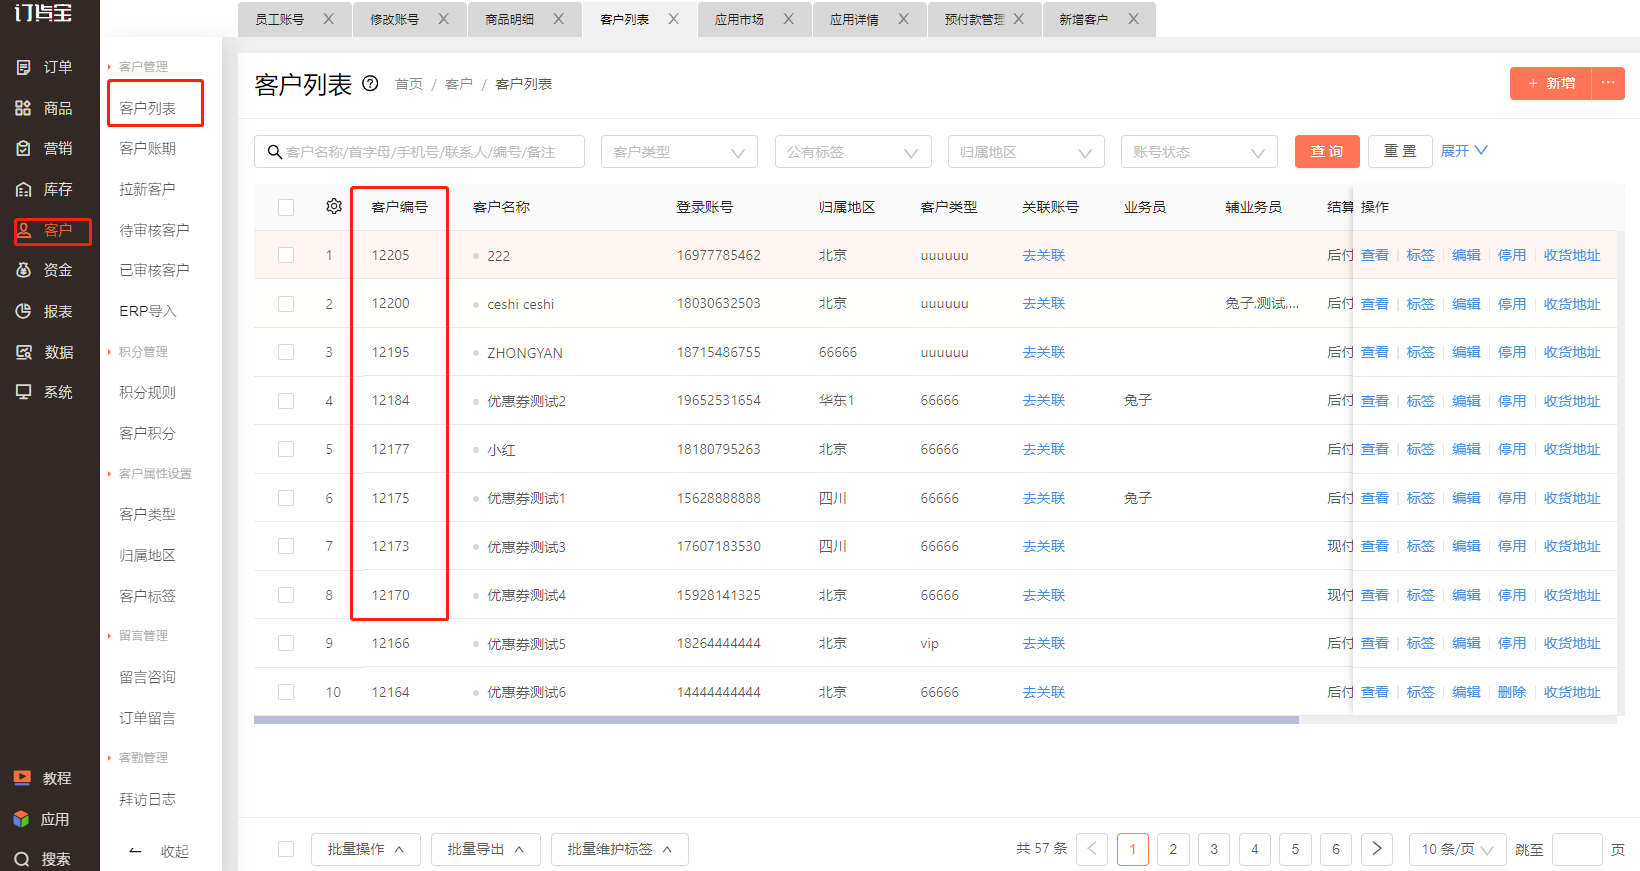1640x871 pixels.
Task: Open the 客户类型 filter dropdown
Action: 679,152
